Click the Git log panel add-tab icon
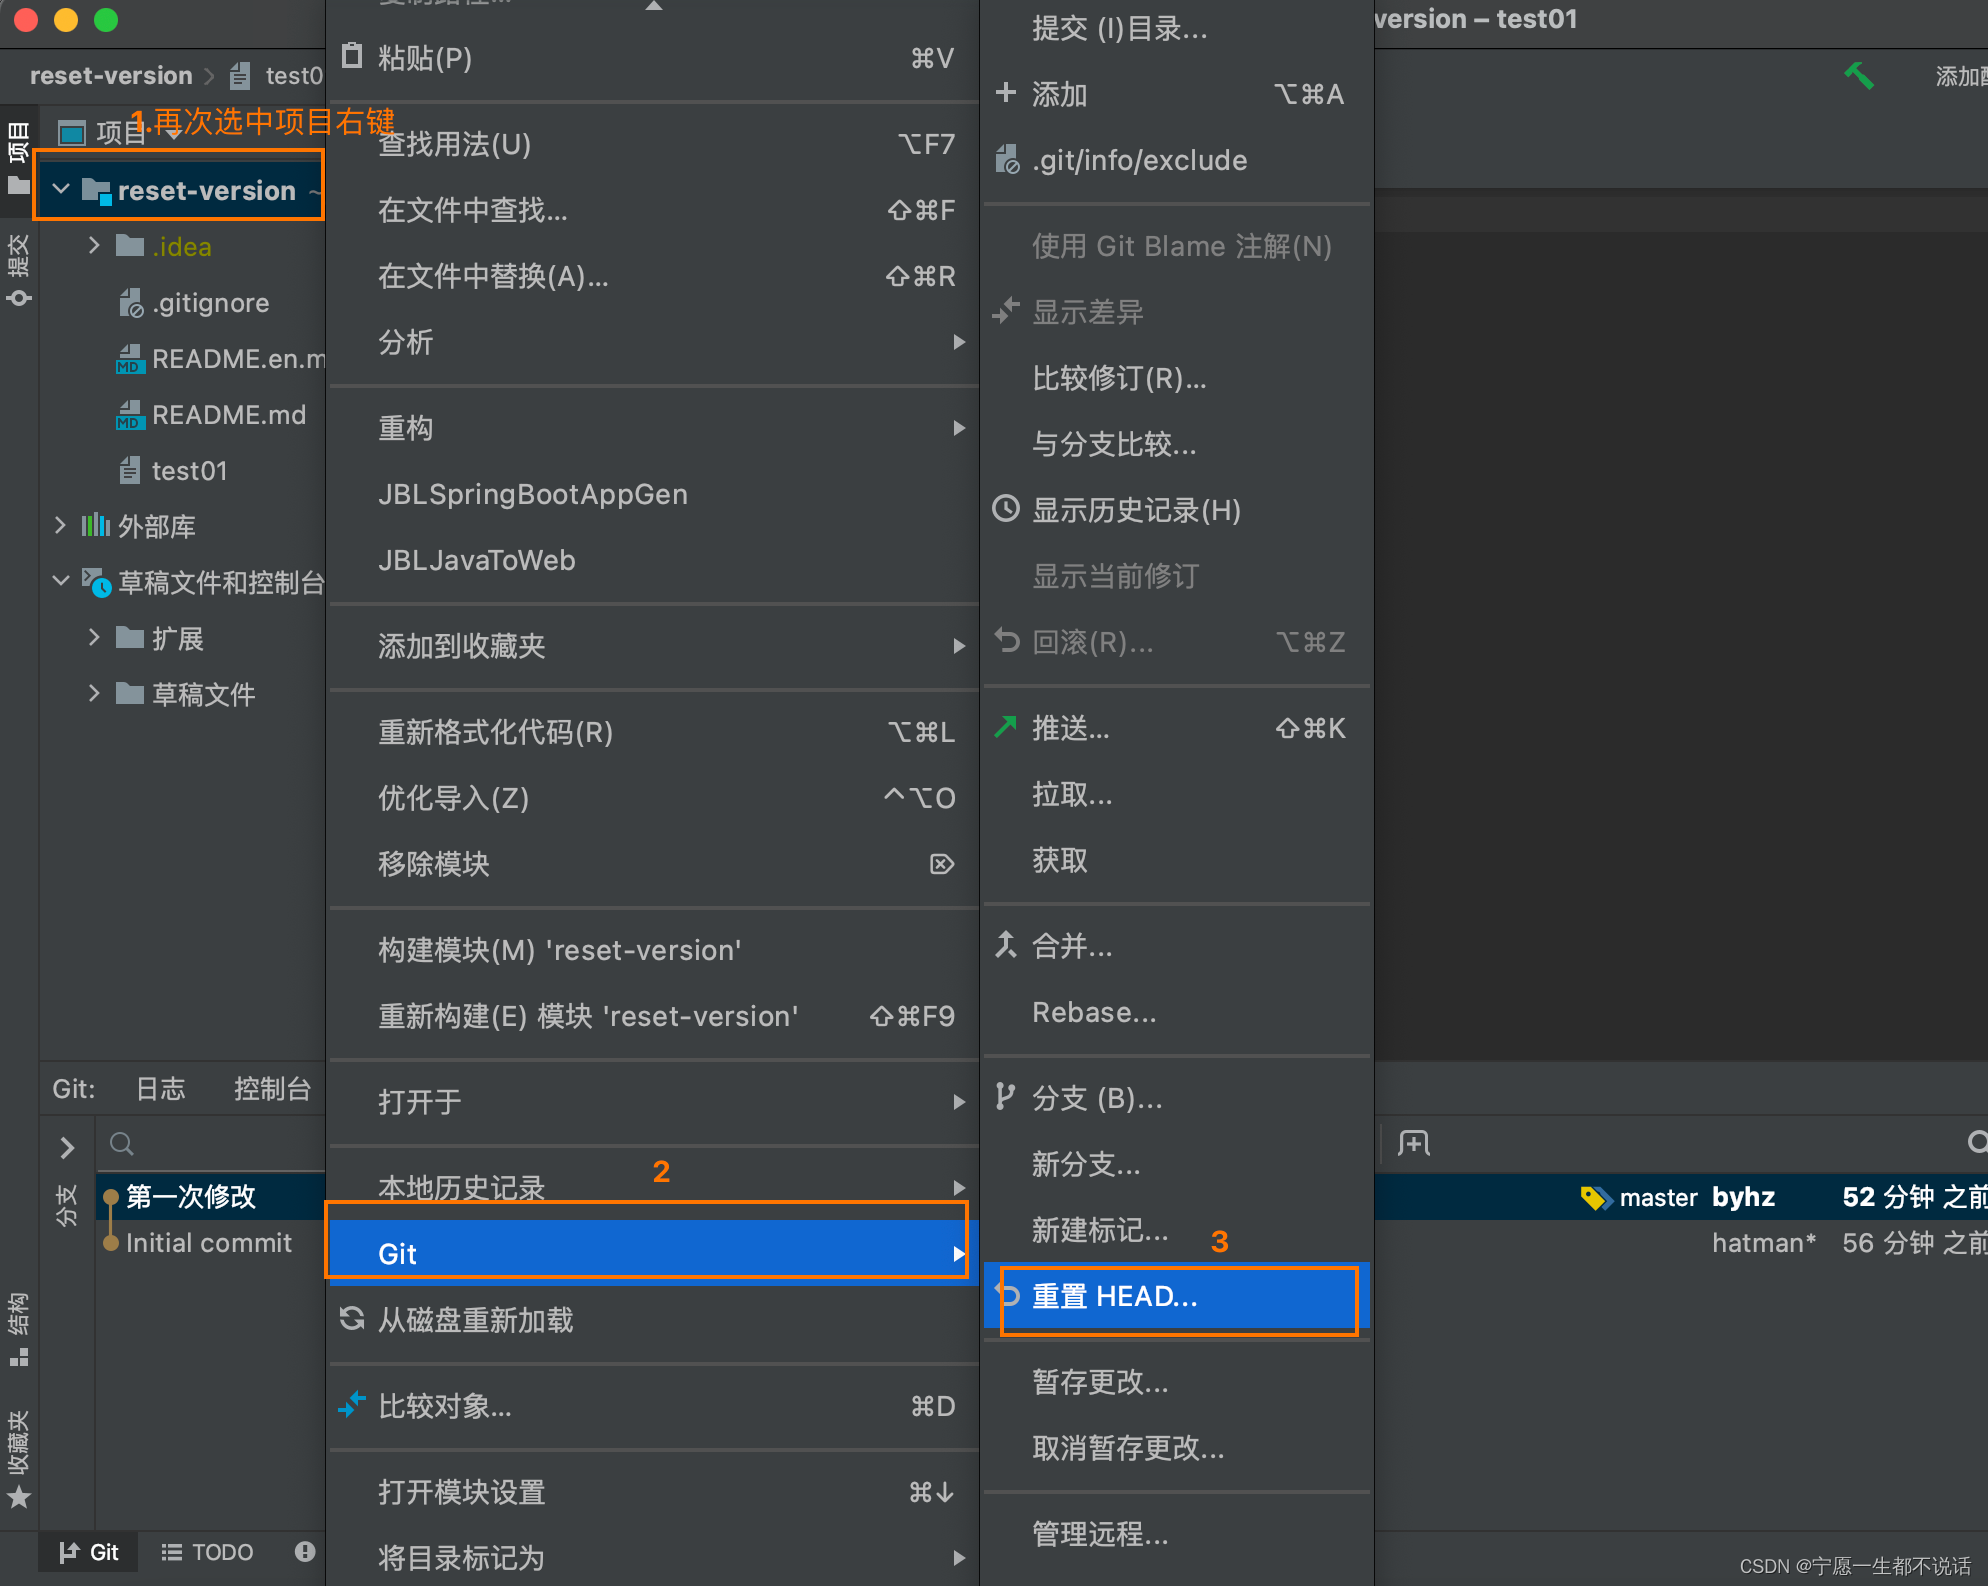The height and width of the screenshot is (1586, 1988). [x=1414, y=1143]
